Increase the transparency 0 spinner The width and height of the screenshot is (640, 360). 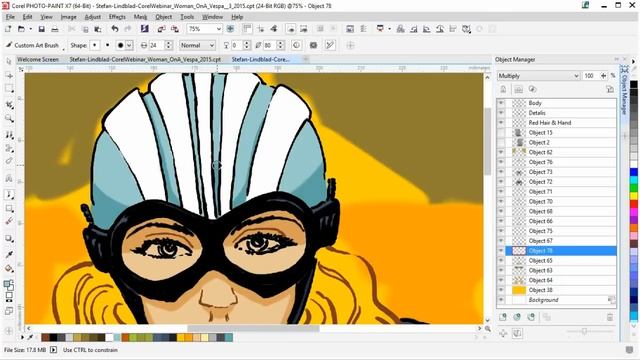246,43
